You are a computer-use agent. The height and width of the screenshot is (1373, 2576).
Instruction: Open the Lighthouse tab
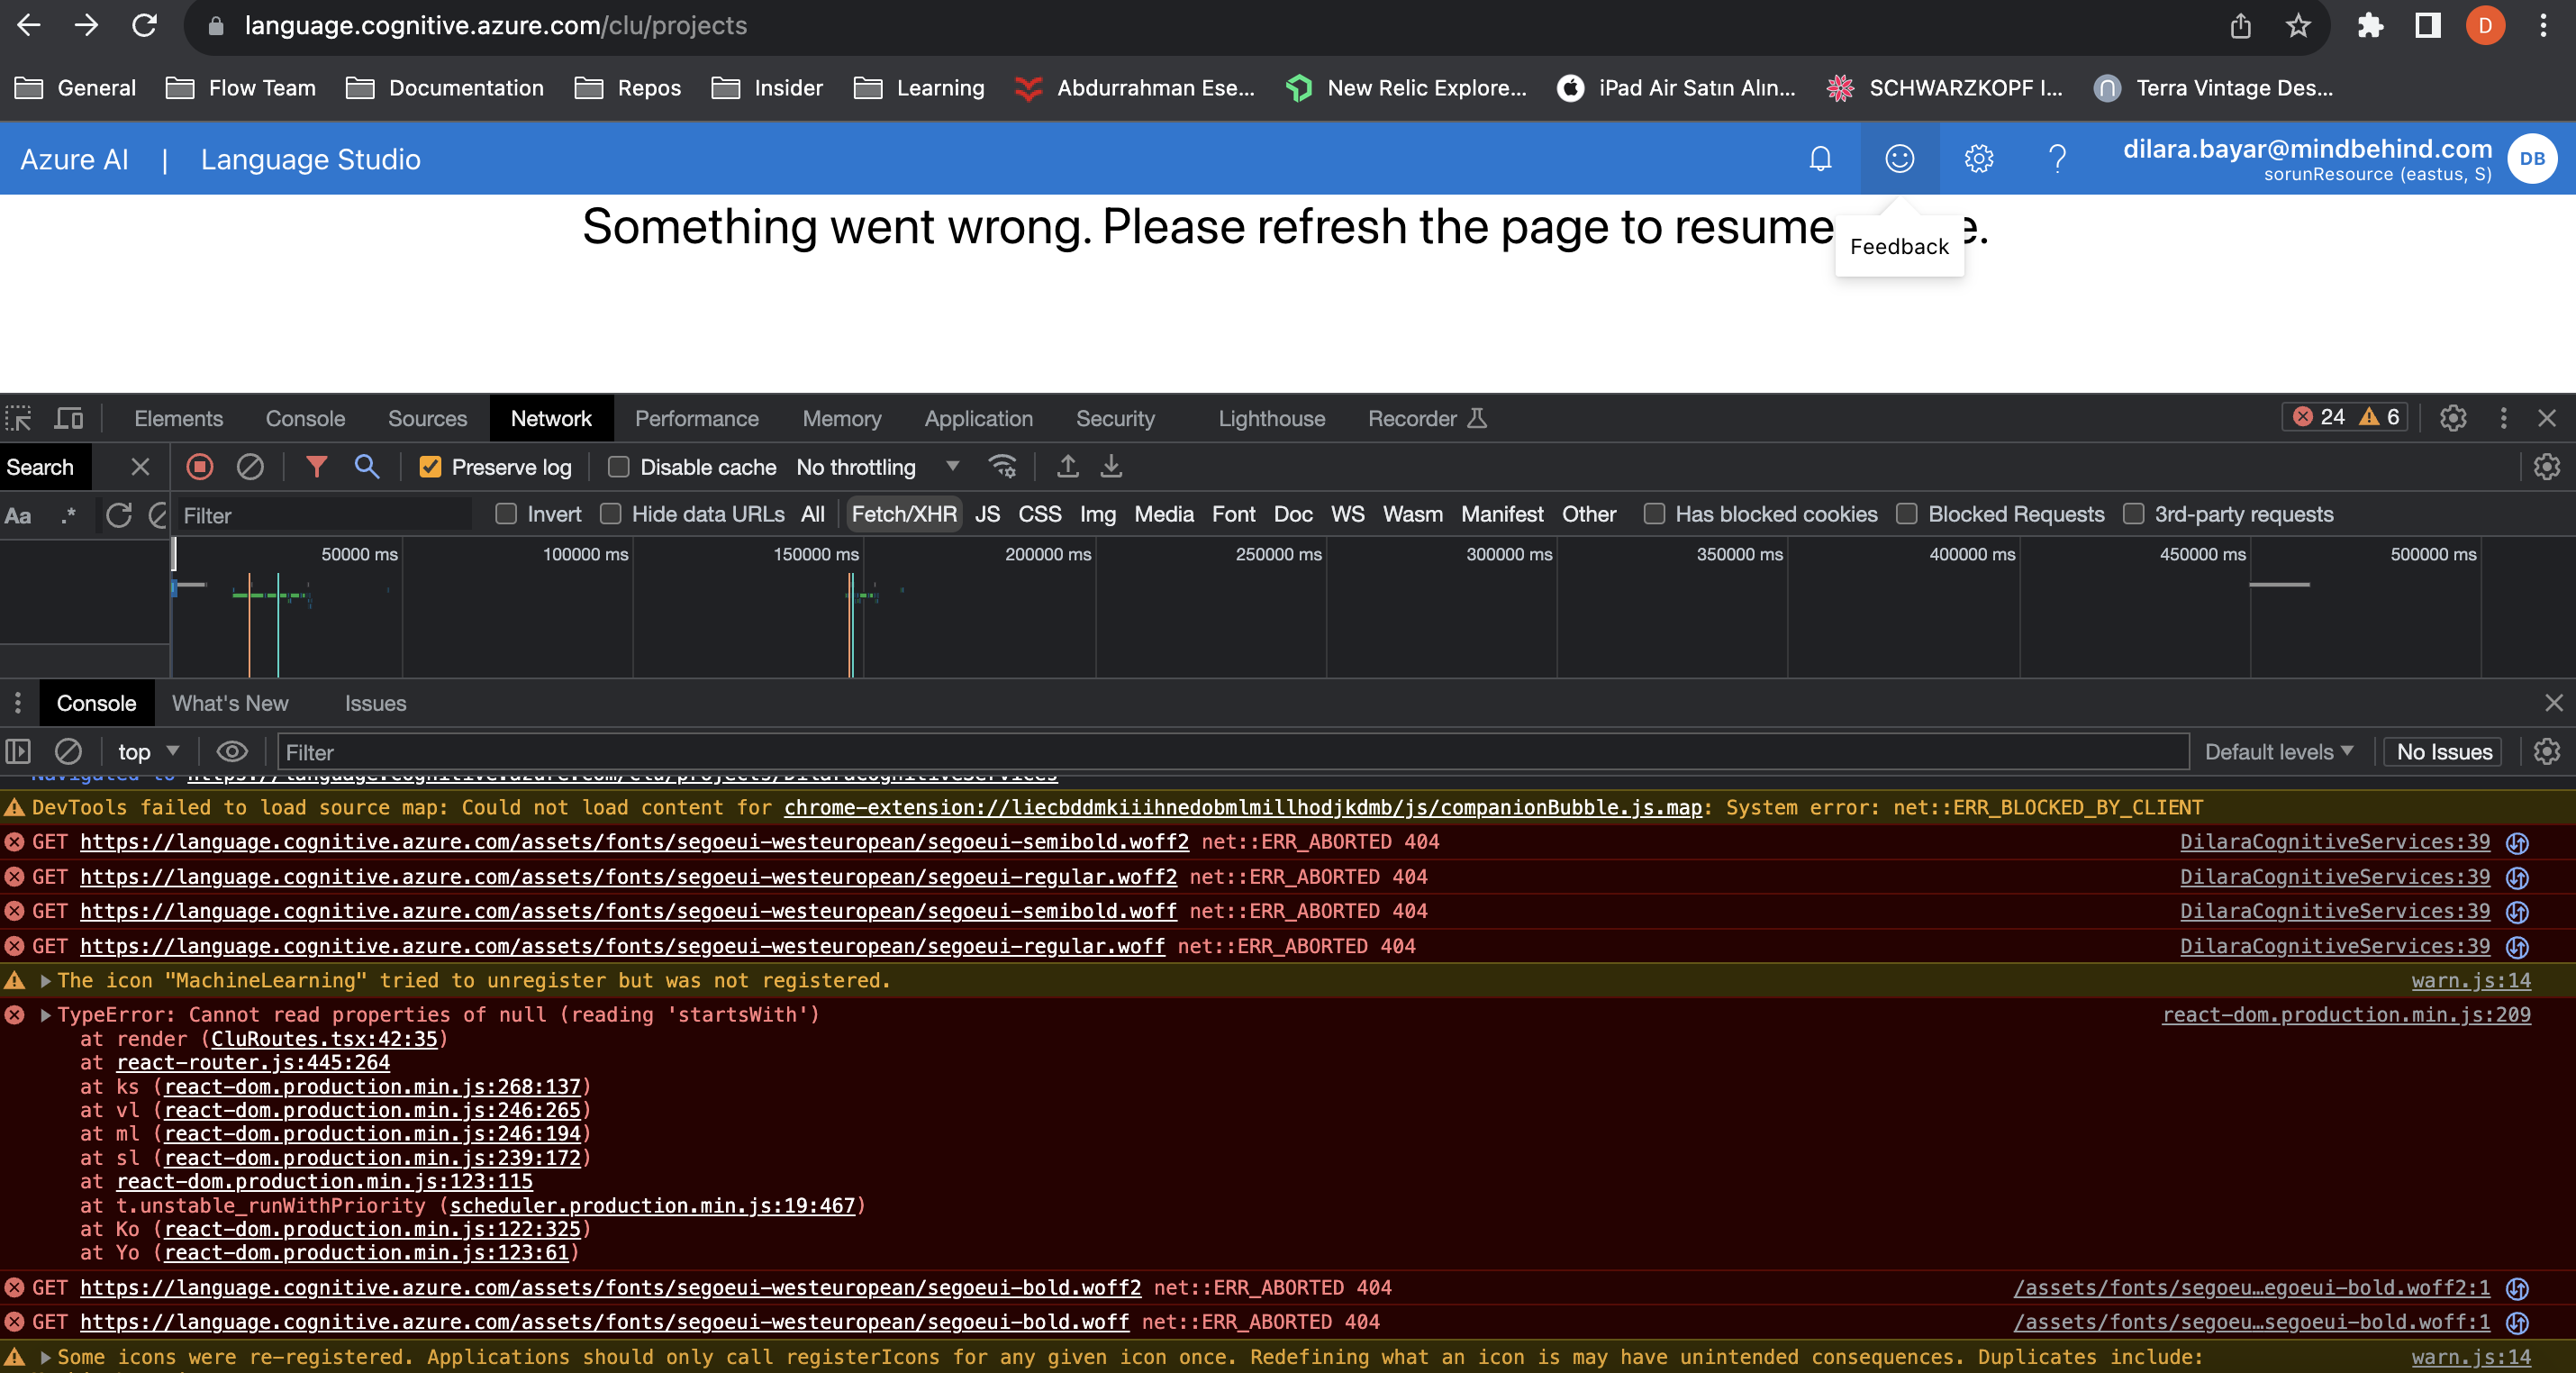(x=1271, y=418)
